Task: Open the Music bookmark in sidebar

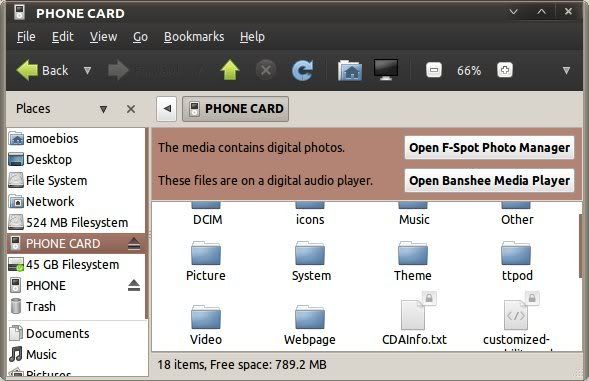Action: 76,354
